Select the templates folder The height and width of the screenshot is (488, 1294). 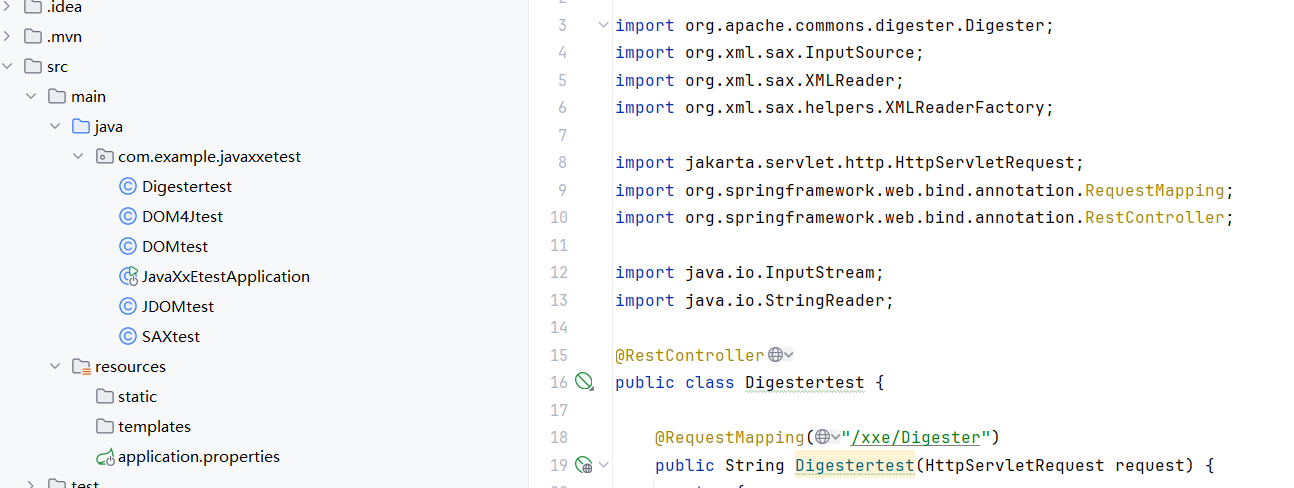click(154, 426)
